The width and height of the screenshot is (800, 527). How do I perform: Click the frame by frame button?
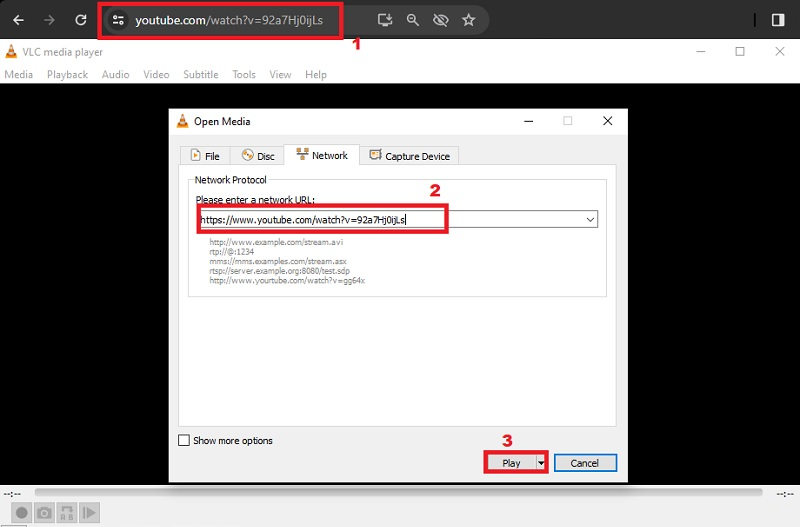coord(89,513)
